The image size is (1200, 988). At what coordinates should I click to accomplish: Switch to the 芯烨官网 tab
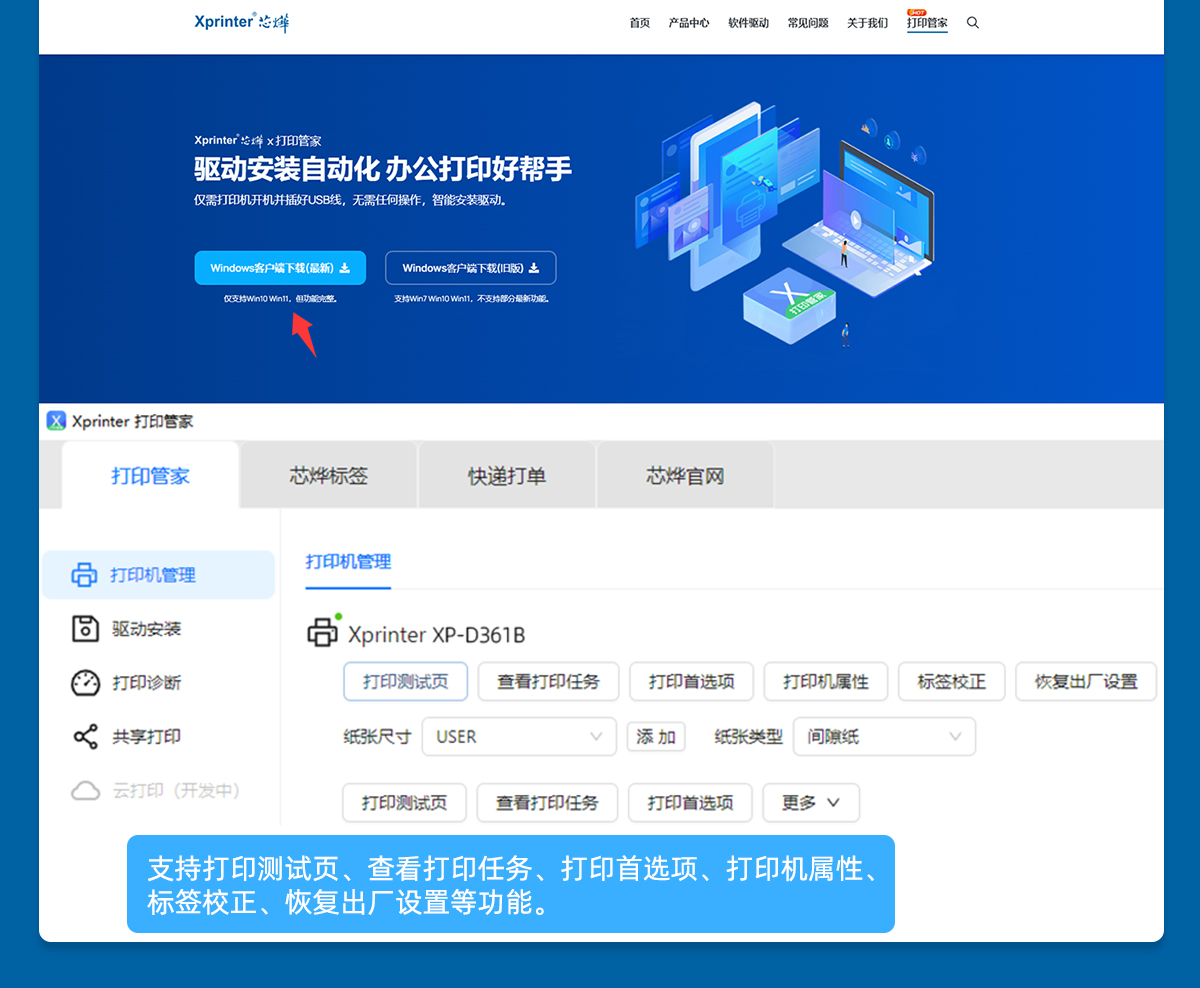(x=685, y=476)
